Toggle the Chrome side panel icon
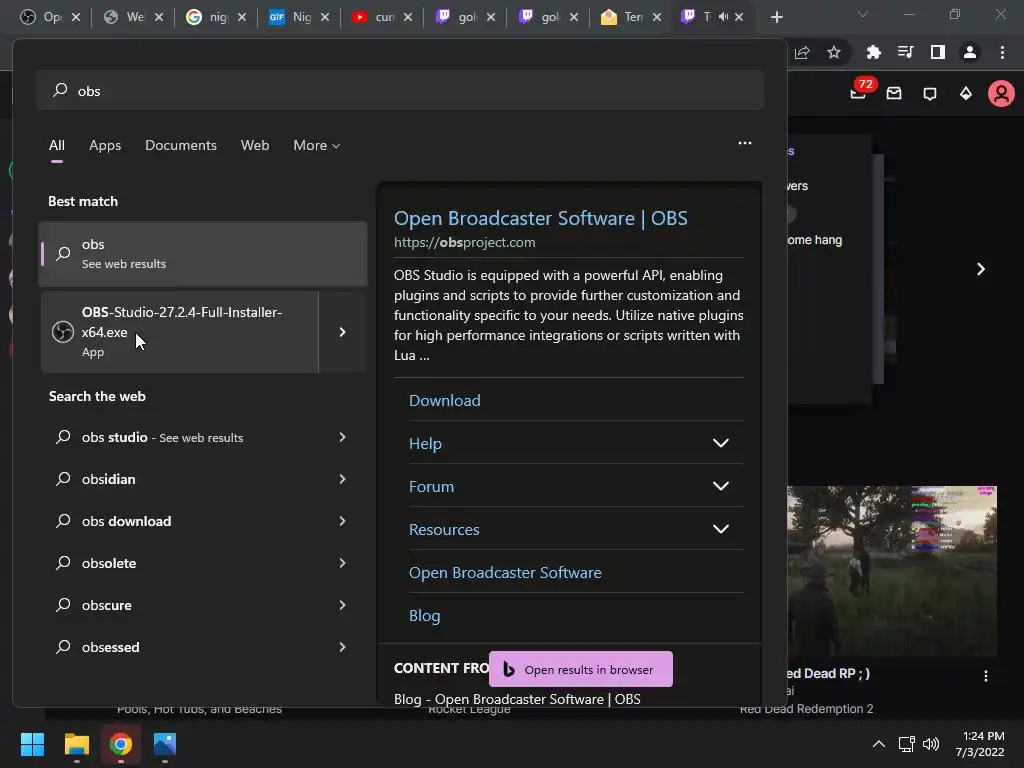 pyautogui.click(x=938, y=52)
